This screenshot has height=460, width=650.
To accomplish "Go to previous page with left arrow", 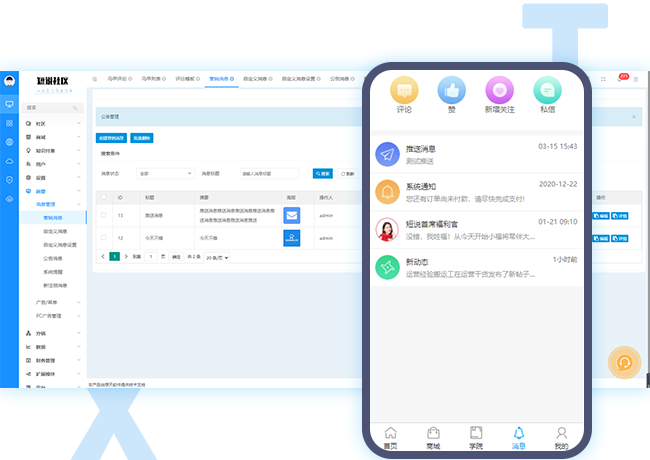I will click(x=103, y=257).
